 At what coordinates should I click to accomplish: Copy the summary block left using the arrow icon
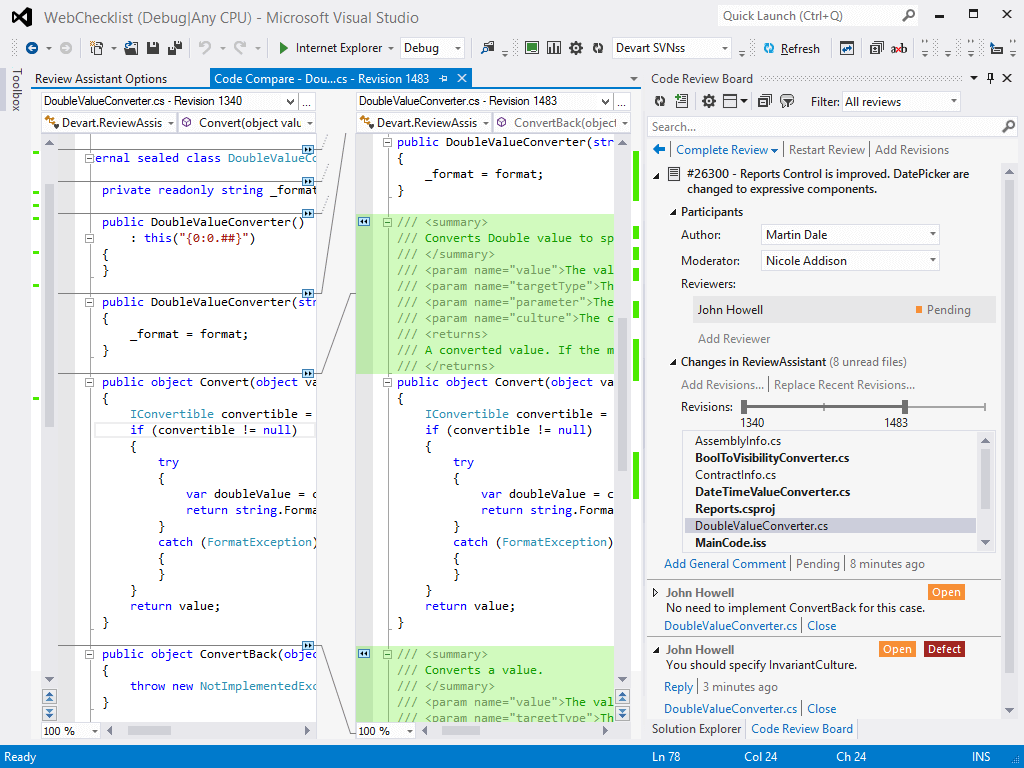(364, 222)
